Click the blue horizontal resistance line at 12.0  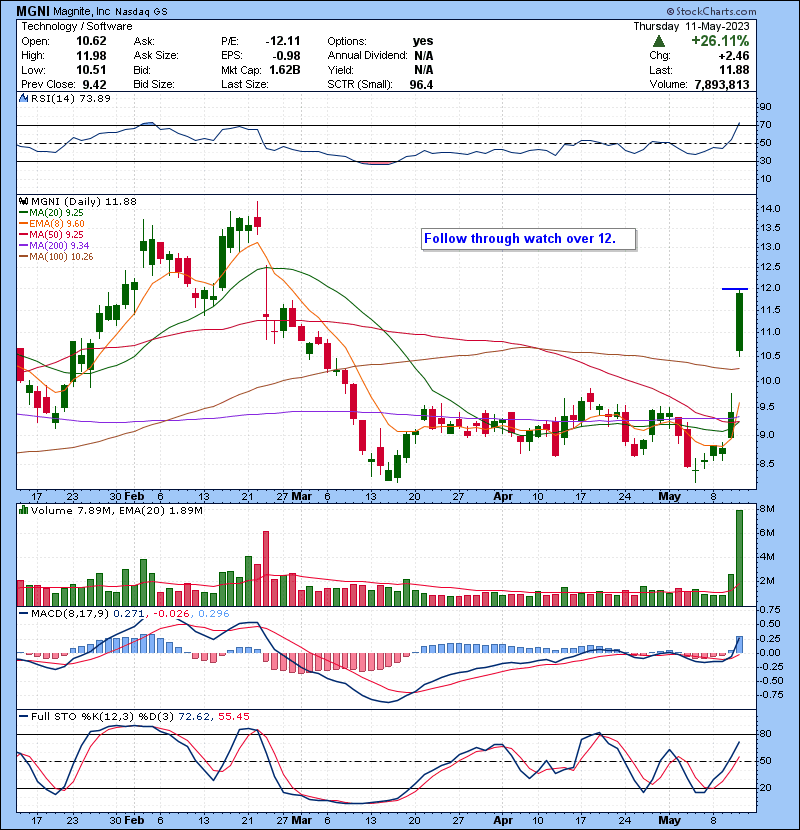point(735,289)
